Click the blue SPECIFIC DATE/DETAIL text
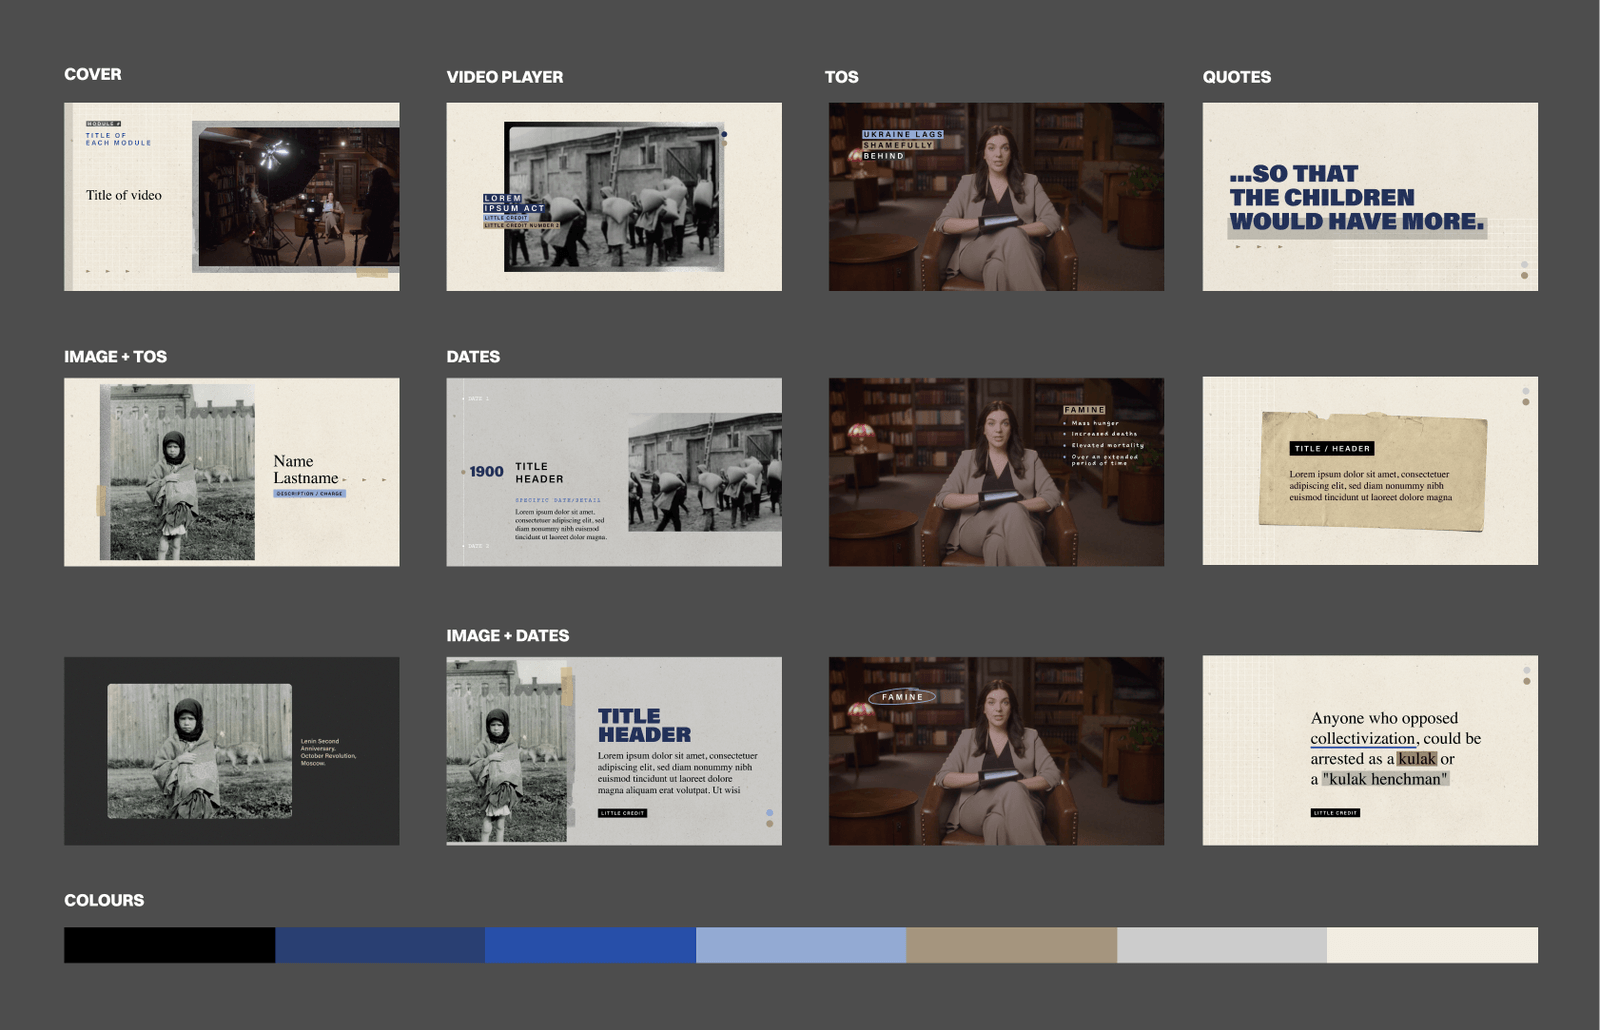Image resolution: width=1600 pixels, height=1030 pixels. tap(557, 500)
